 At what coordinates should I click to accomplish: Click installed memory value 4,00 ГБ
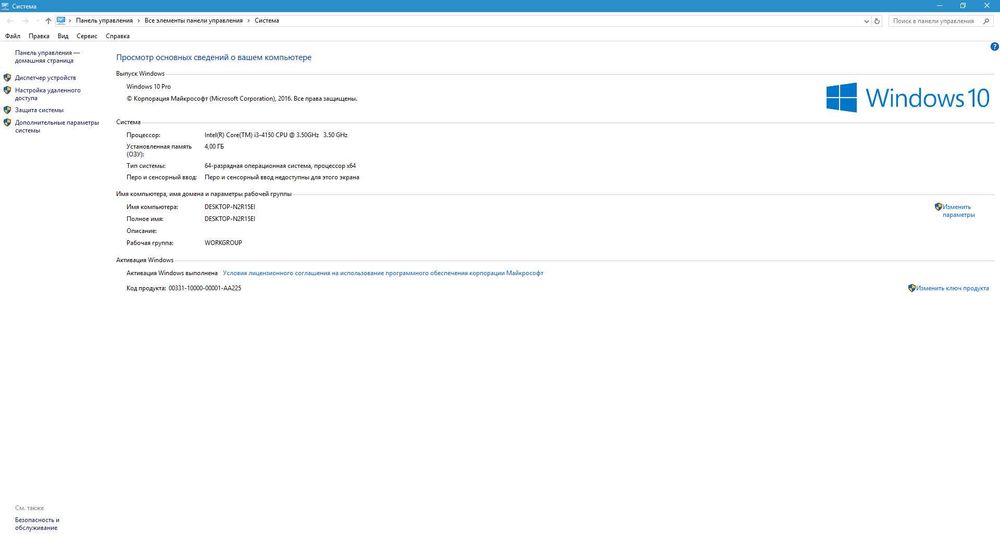[214, 147]
